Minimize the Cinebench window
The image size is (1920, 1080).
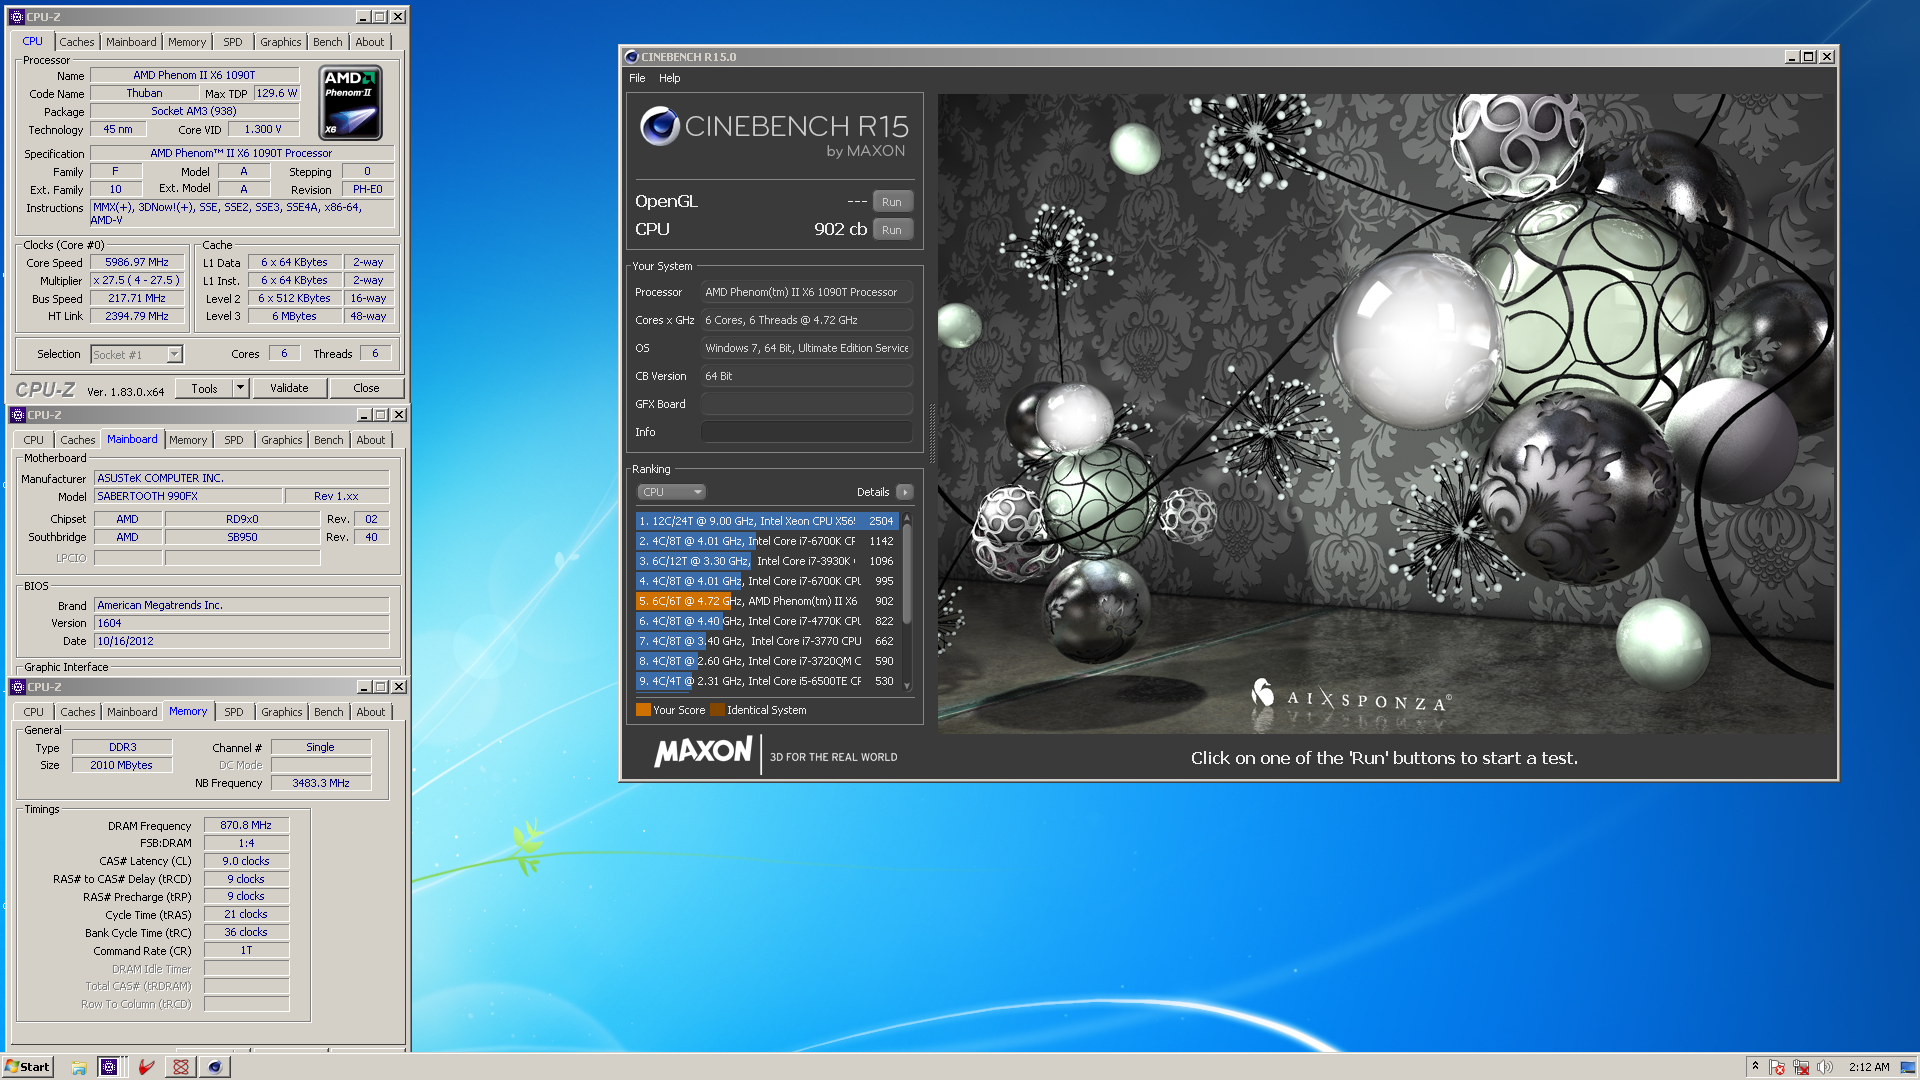click(1792, 57)
